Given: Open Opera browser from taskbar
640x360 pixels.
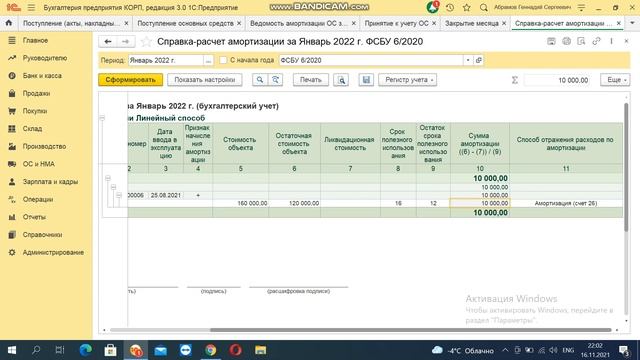Looking at the screenshot, I should point(236,350).
